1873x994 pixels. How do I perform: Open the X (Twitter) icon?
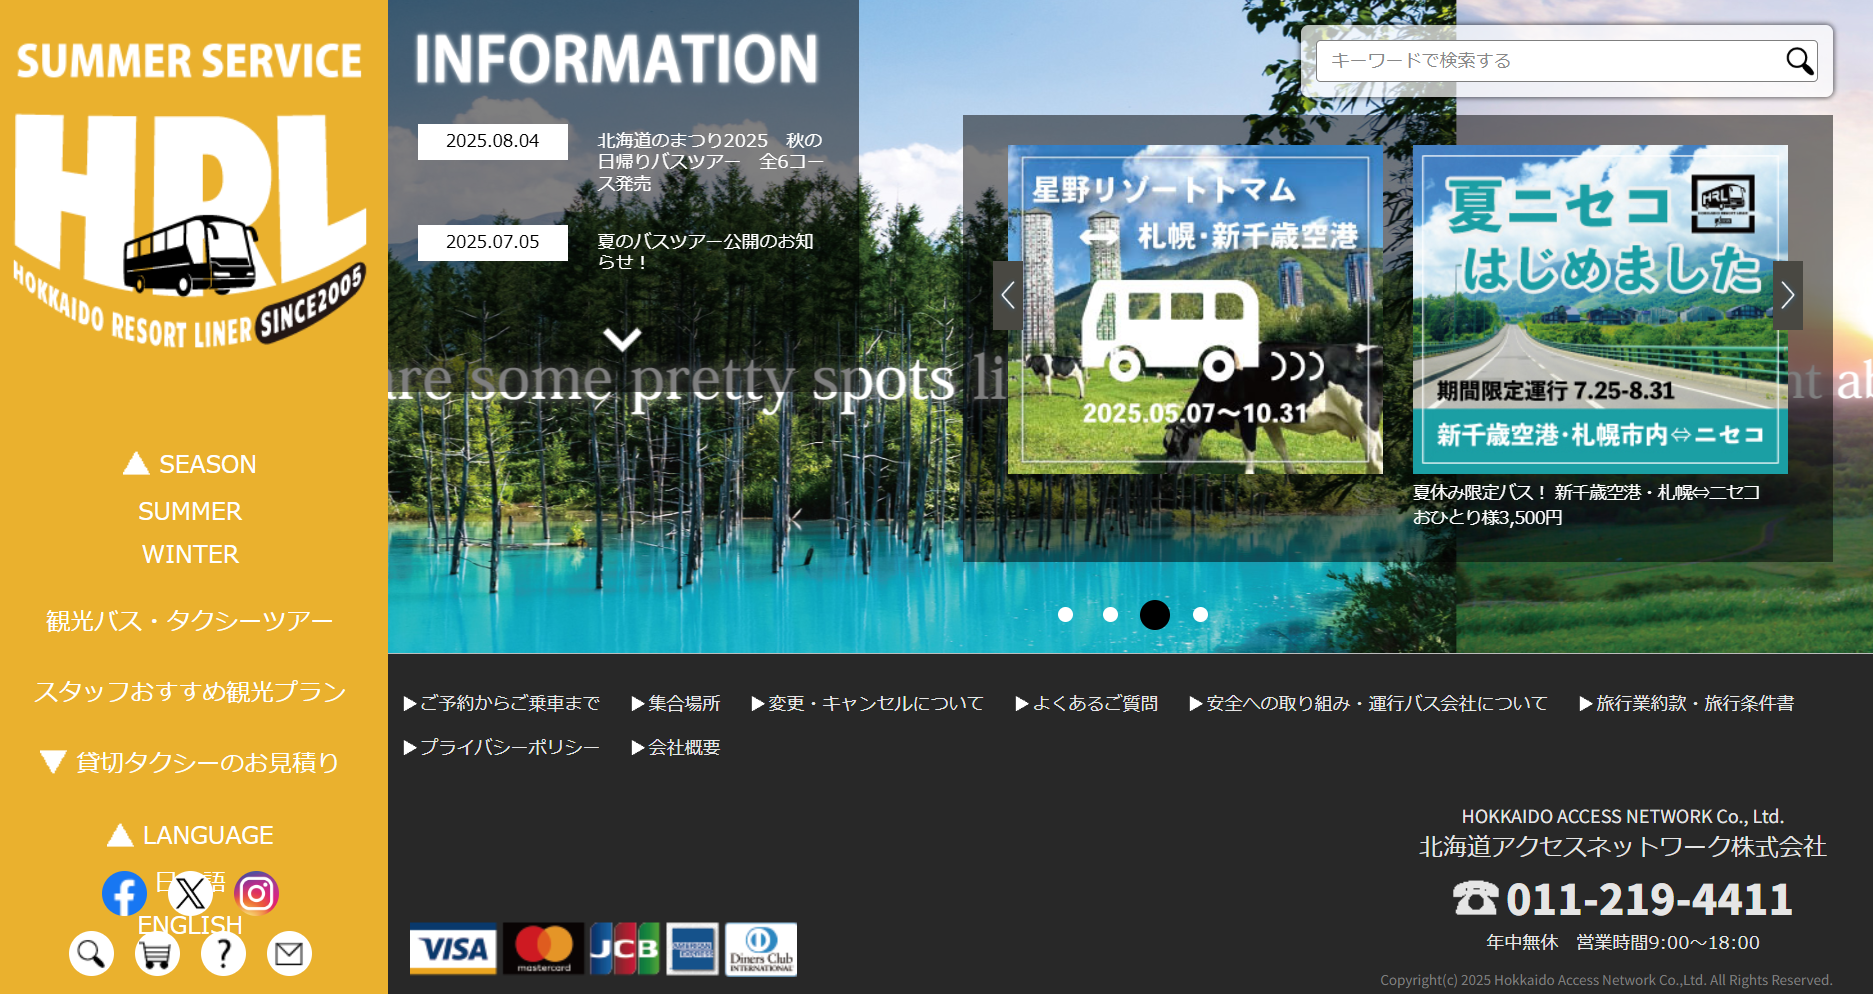click(190, 893)
